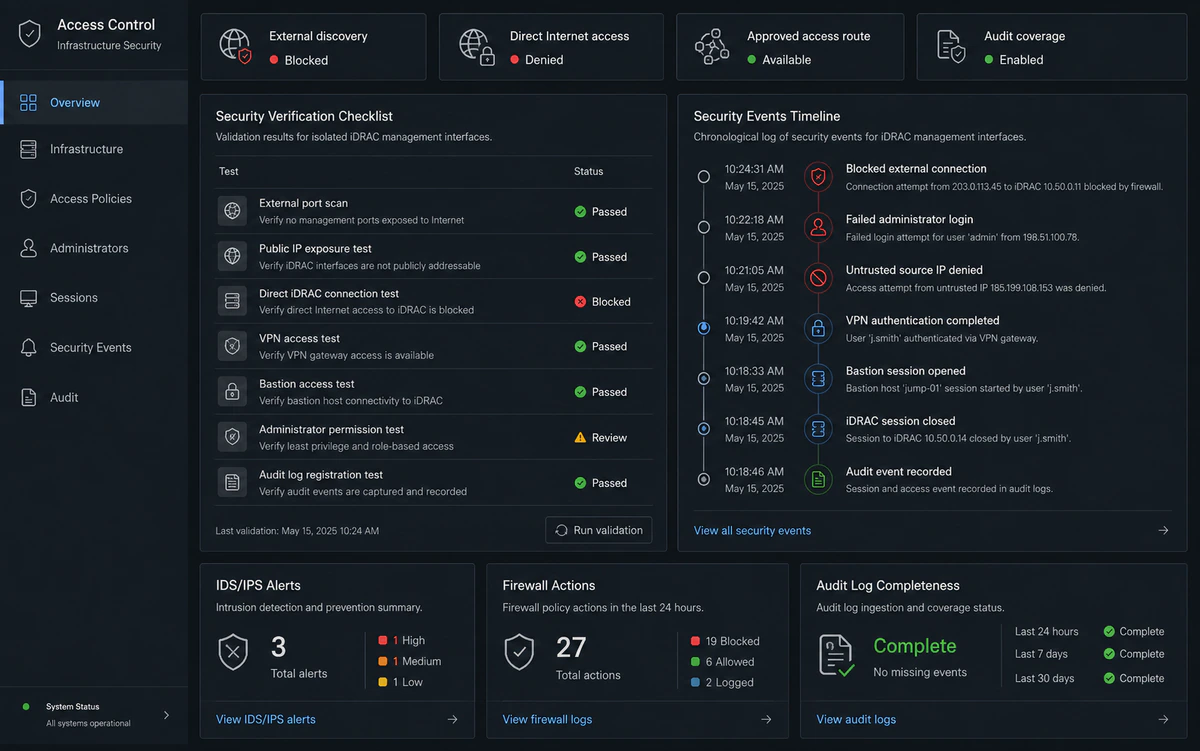The image size is (1200, 751).
Task: Click the Administrator permission test icon
Action: (x=232, y=437)
